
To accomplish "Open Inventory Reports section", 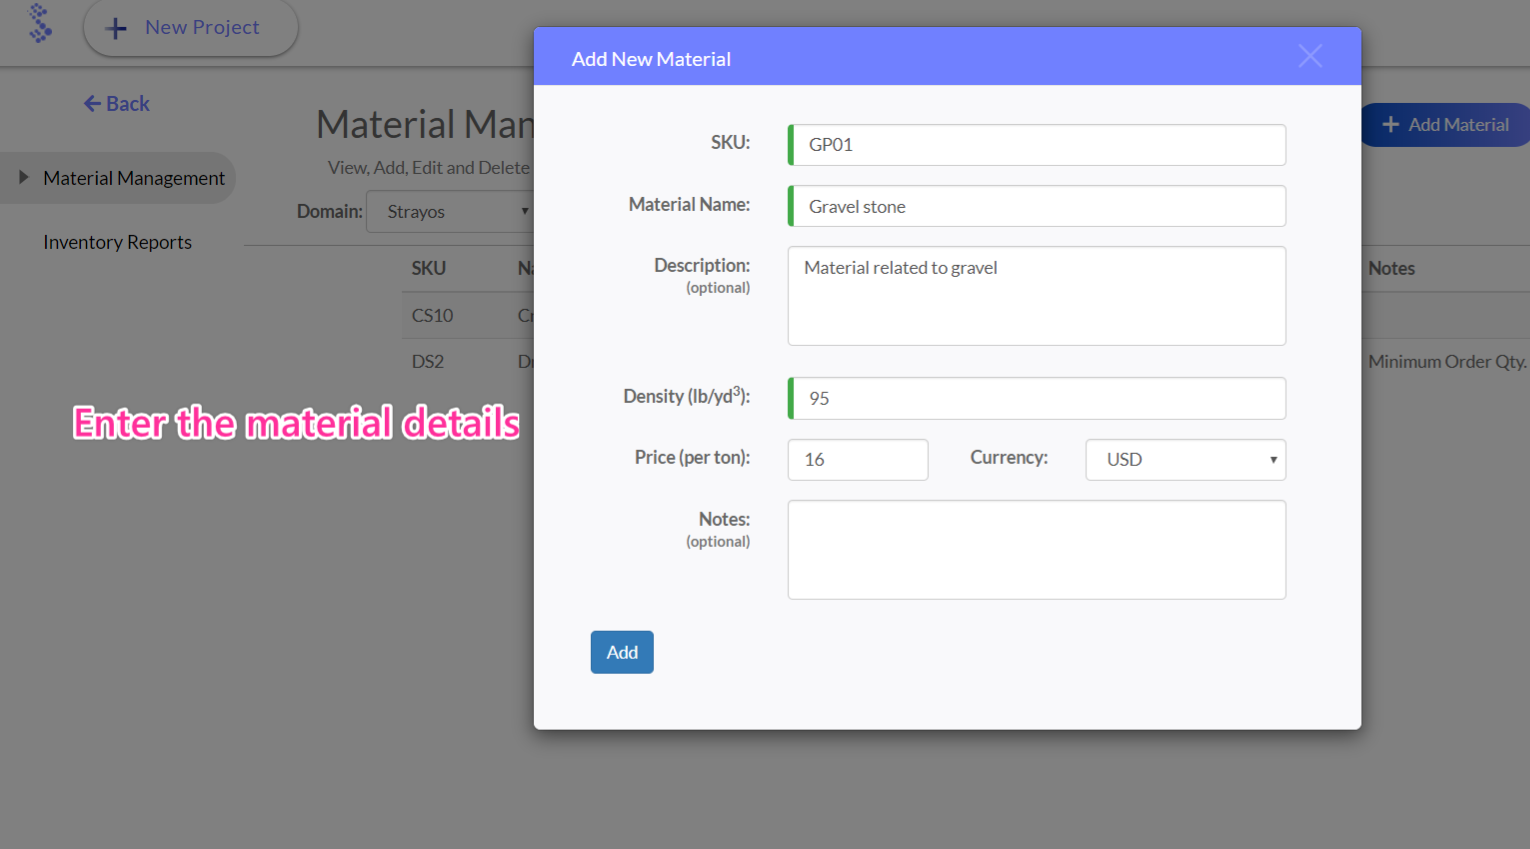I will (x=117, y=242).
